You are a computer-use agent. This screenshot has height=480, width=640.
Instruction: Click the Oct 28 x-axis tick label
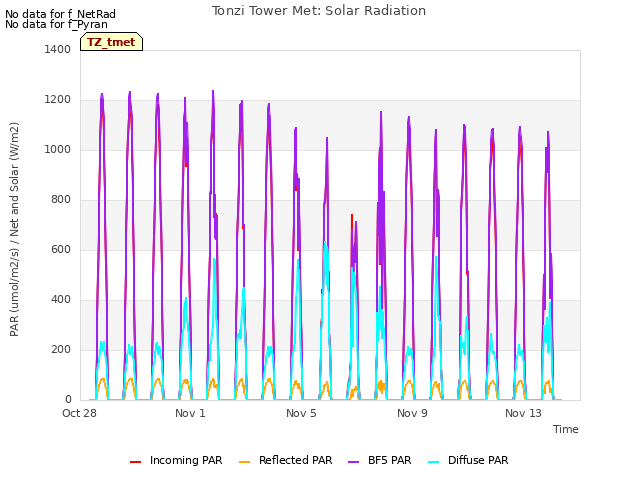(x=79, y=413)
